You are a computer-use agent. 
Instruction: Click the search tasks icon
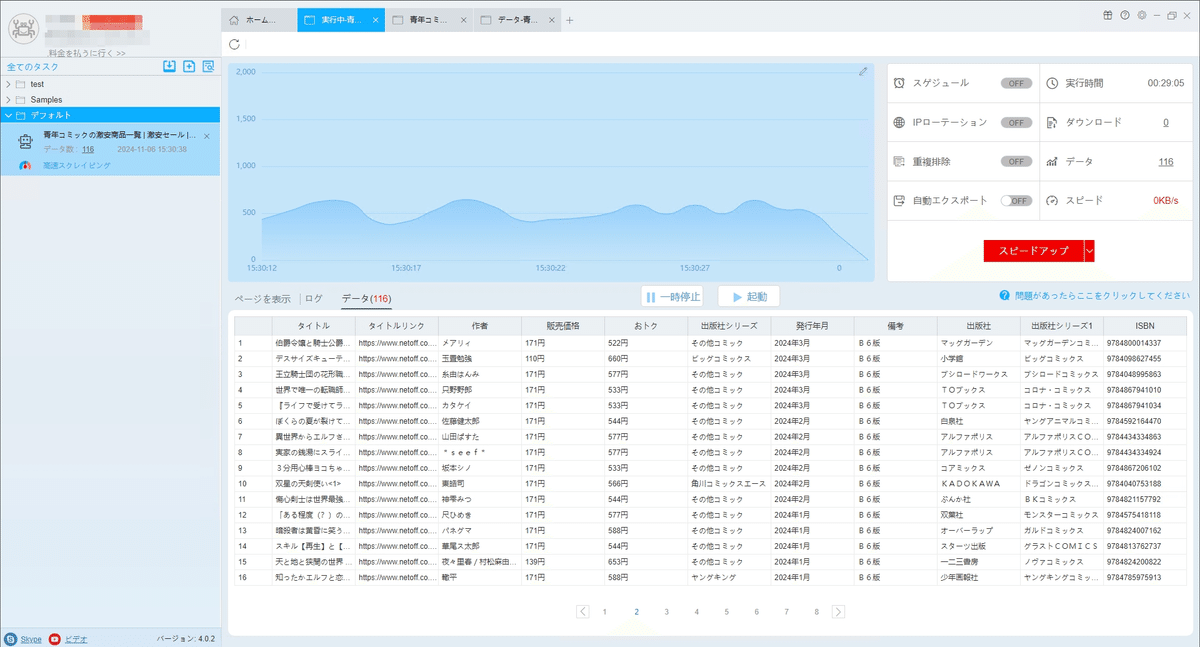tap(208, 66)
